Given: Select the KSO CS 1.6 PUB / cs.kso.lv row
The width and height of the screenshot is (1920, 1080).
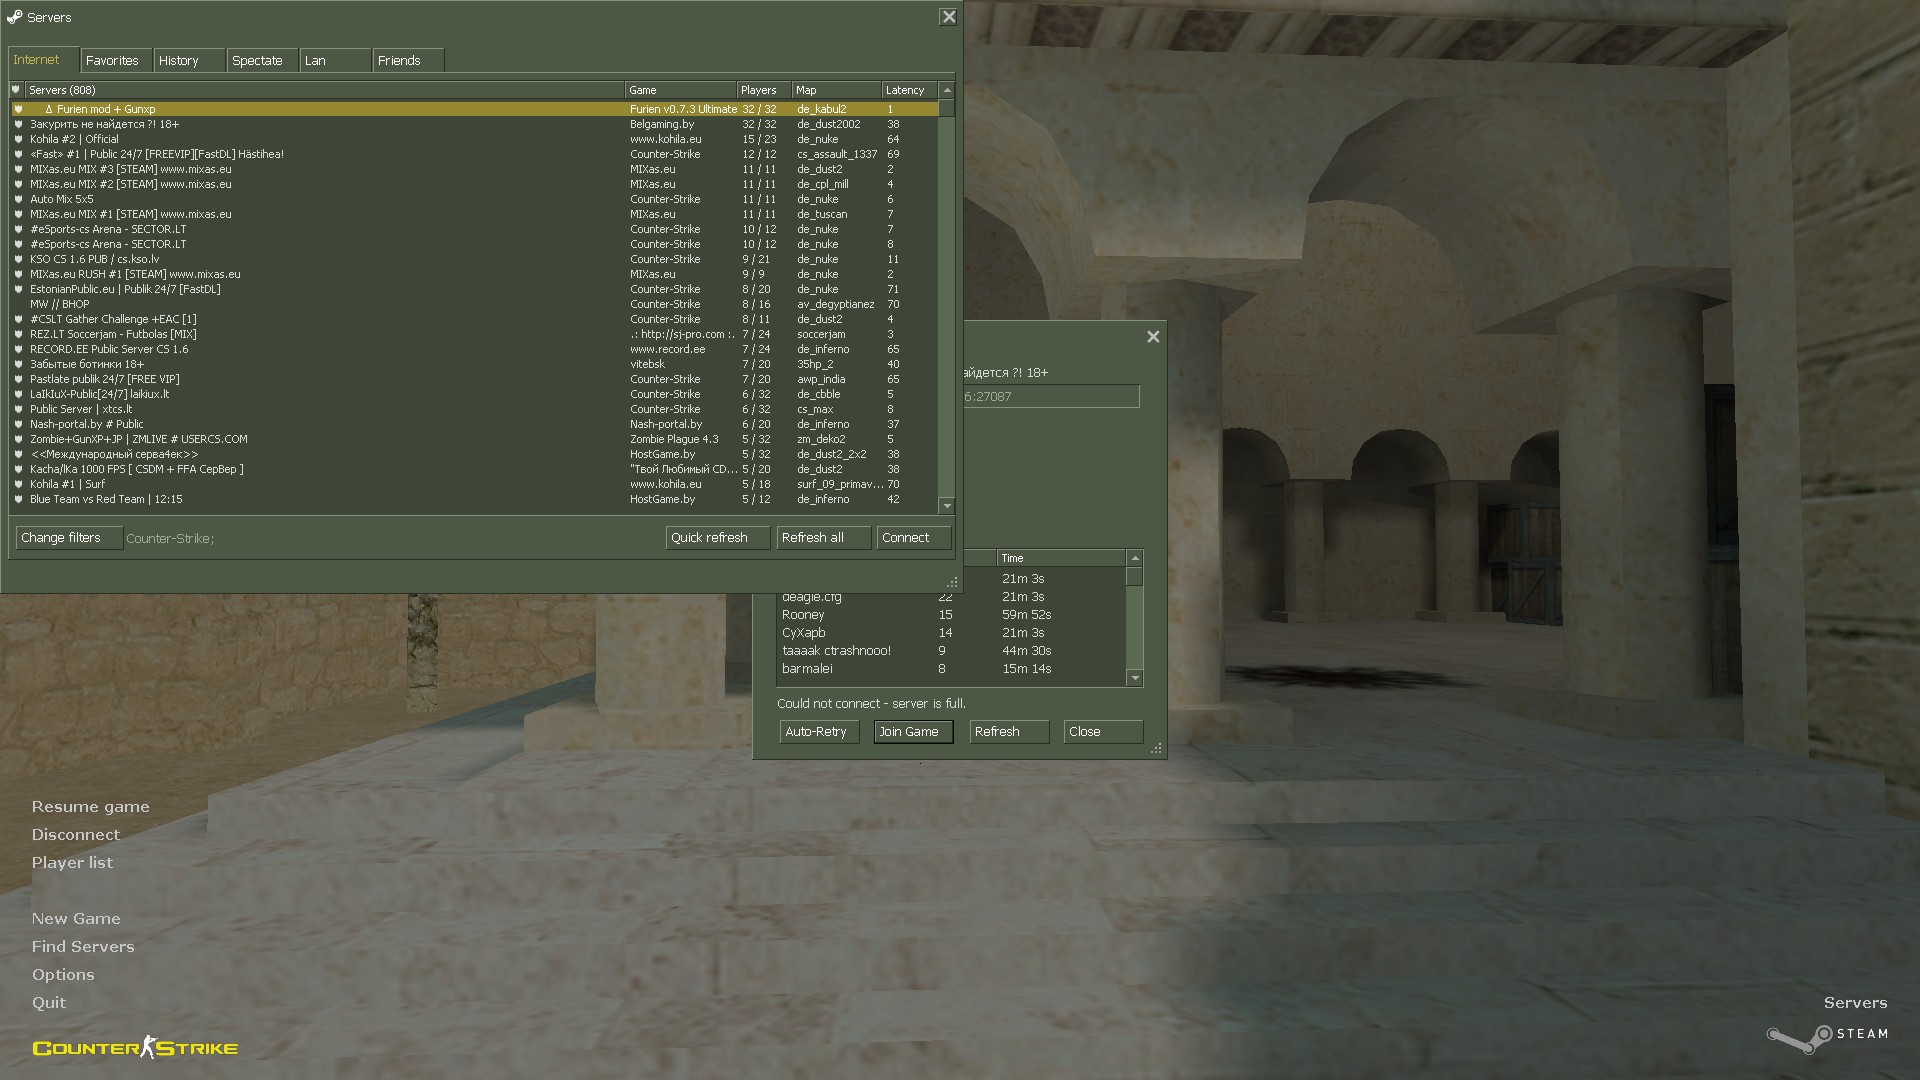Looking at the screenshot, I should tap(475, 259).
